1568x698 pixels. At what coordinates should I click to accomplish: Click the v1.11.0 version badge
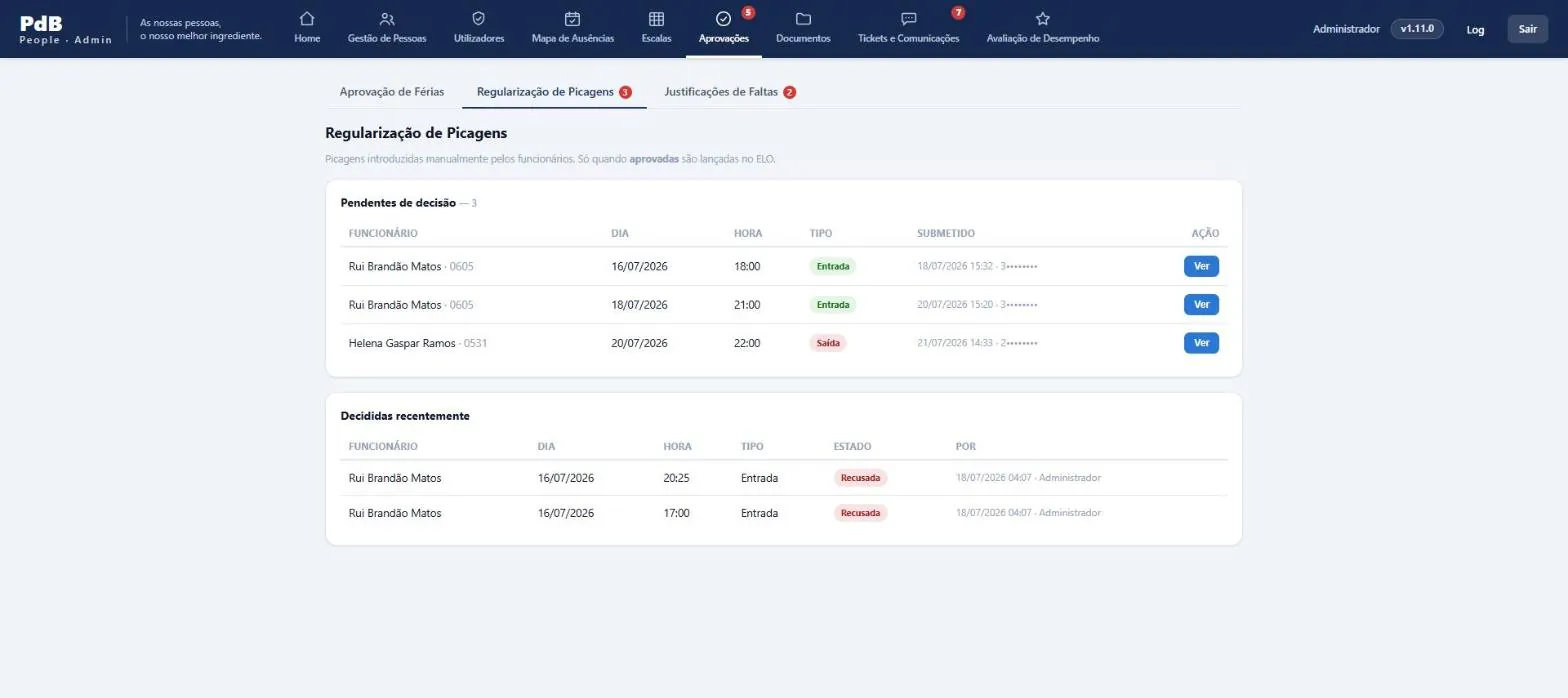coord(1417,29)
